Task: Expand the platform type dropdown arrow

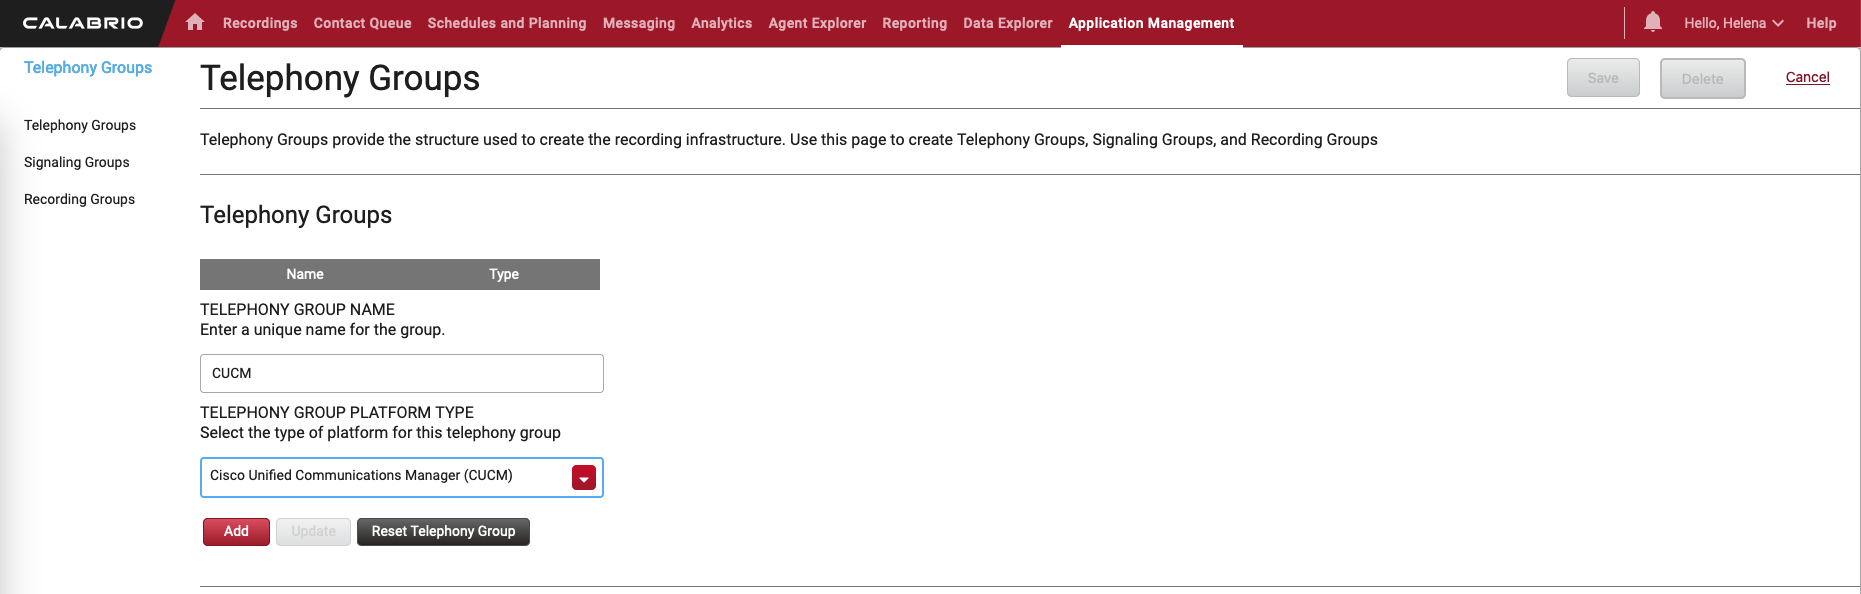Action: tap(584, 478)
